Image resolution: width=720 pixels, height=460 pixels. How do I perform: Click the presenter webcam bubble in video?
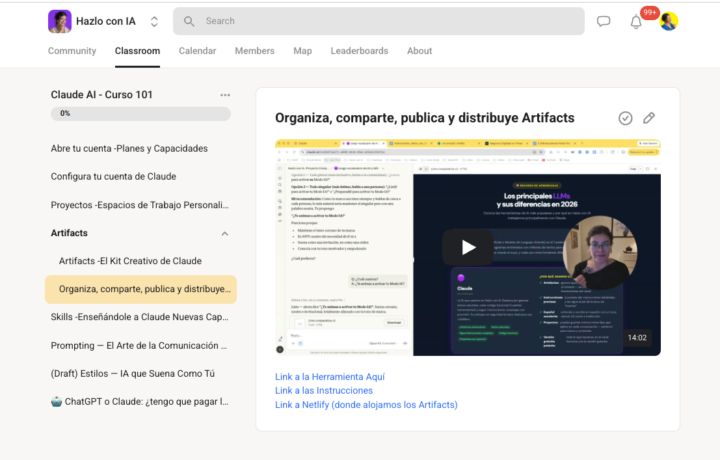point(600,252)
